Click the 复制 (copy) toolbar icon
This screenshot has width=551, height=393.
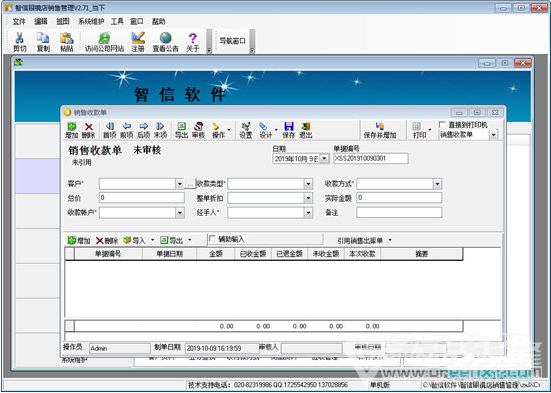point(43,38)
